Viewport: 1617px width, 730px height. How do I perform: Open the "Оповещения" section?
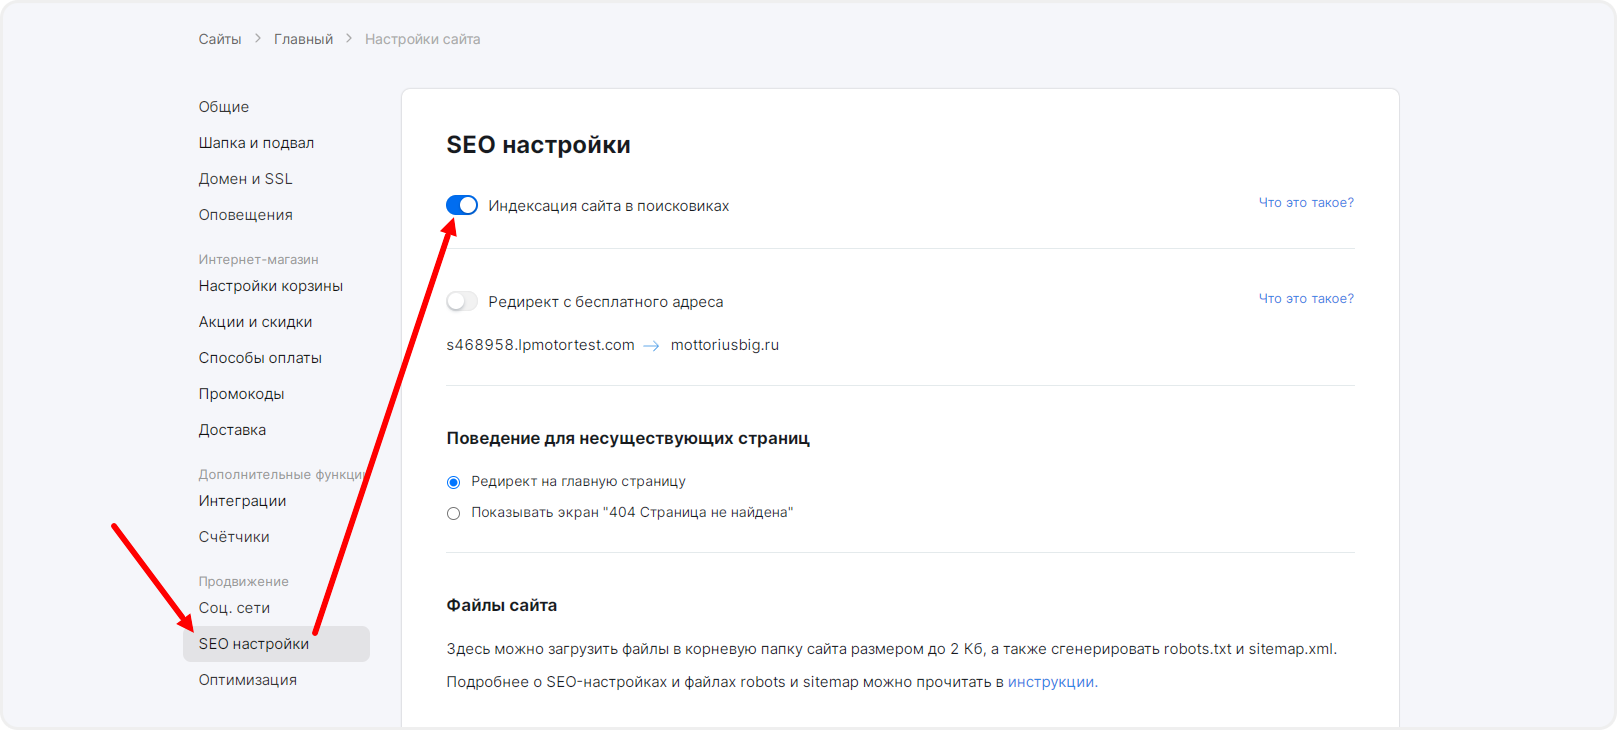(245, 215)
